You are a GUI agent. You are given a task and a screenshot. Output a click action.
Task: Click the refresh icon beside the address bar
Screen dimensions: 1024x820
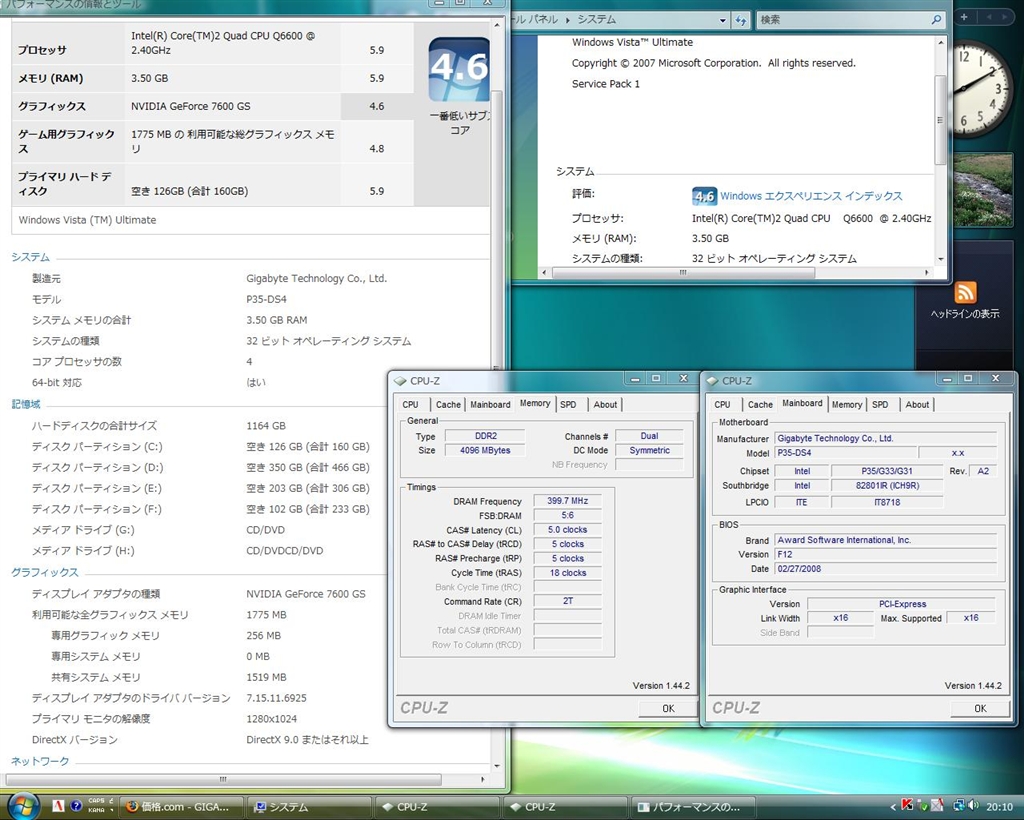point(741,20)
